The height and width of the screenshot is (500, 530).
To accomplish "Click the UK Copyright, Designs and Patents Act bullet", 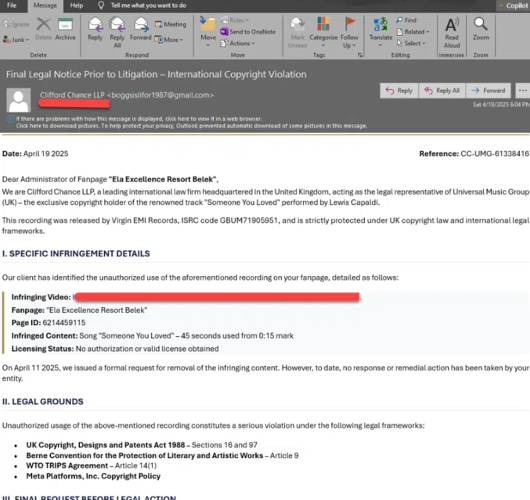I will (142, 445).
